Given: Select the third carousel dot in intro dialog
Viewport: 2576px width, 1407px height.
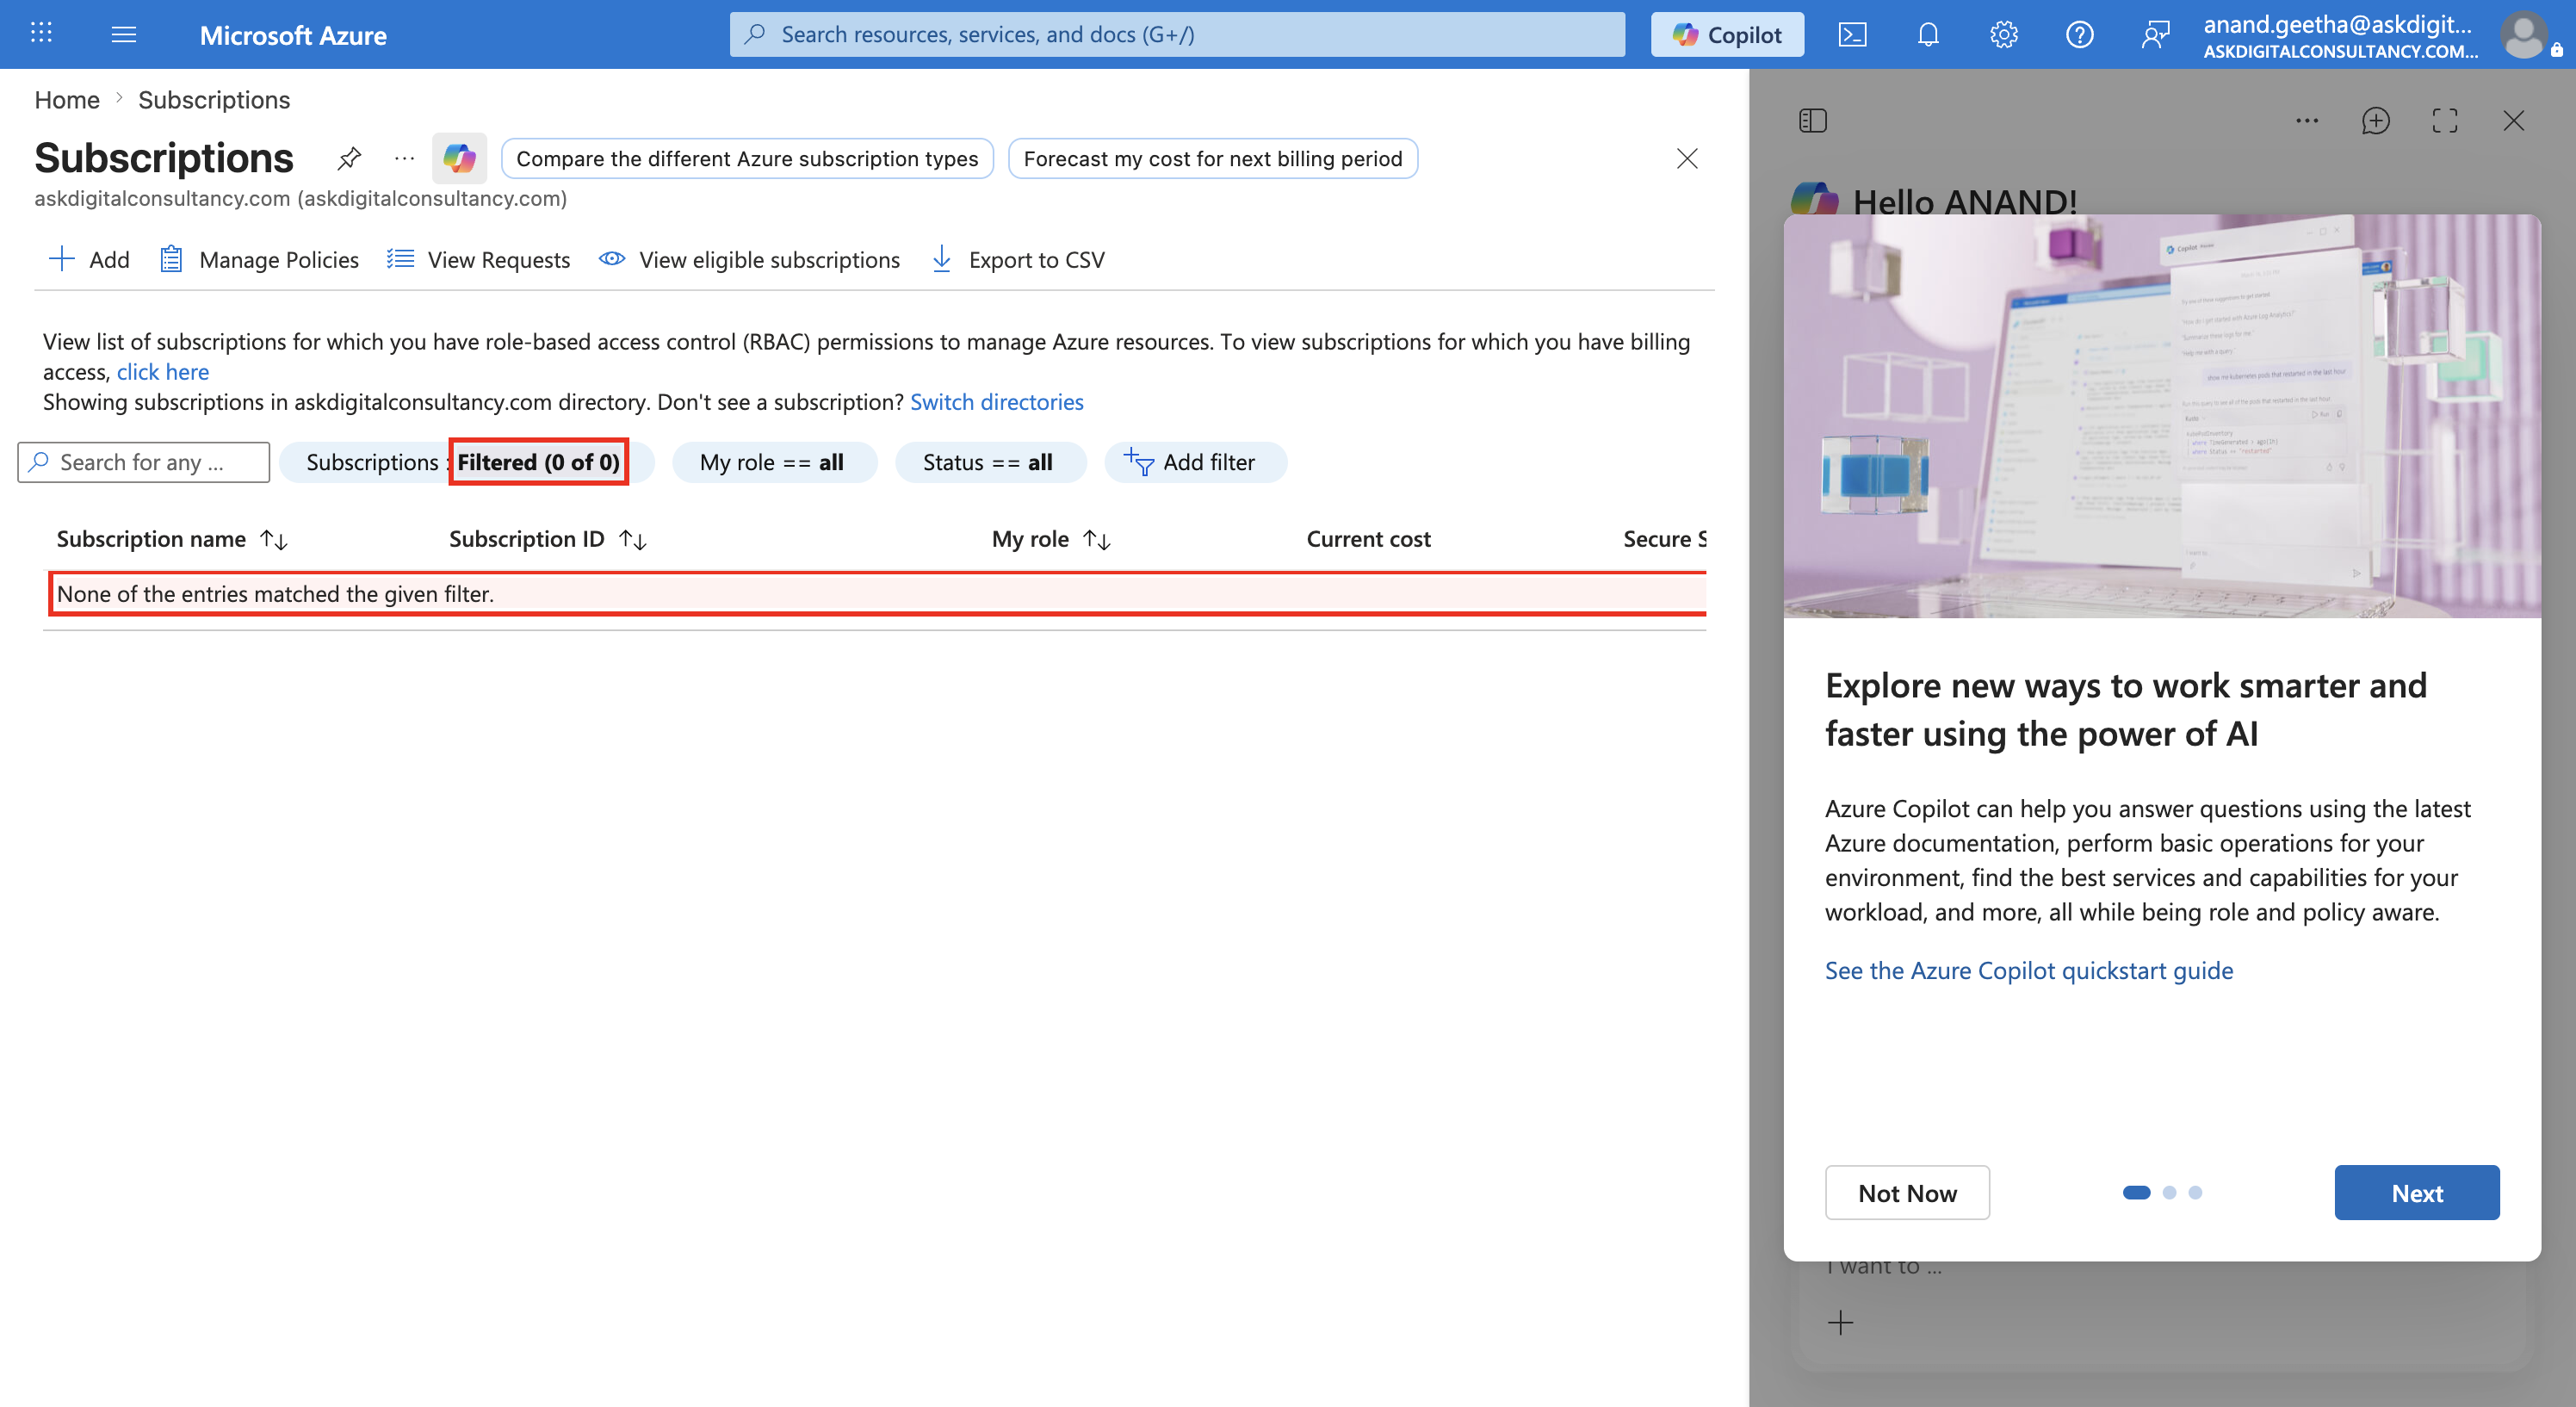Looking at the screenshot, I should click(2195, 1192).
